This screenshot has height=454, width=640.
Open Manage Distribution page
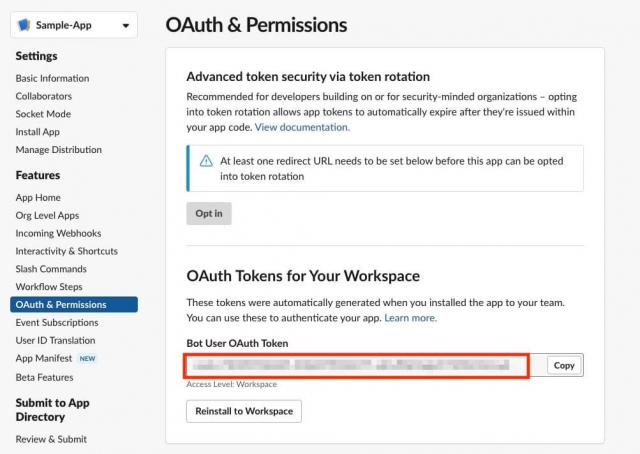59,150
